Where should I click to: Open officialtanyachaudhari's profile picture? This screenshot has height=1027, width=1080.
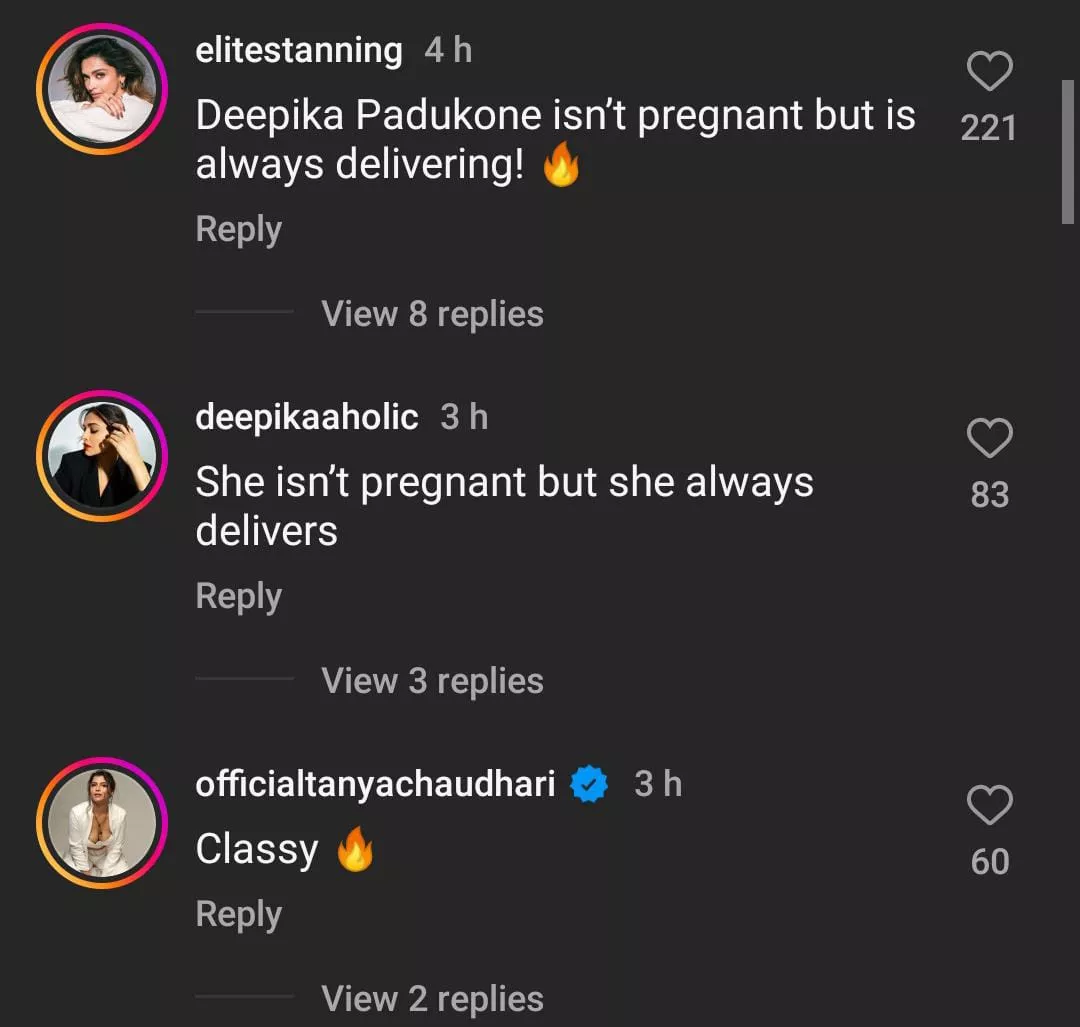click(x=101, y=823)
